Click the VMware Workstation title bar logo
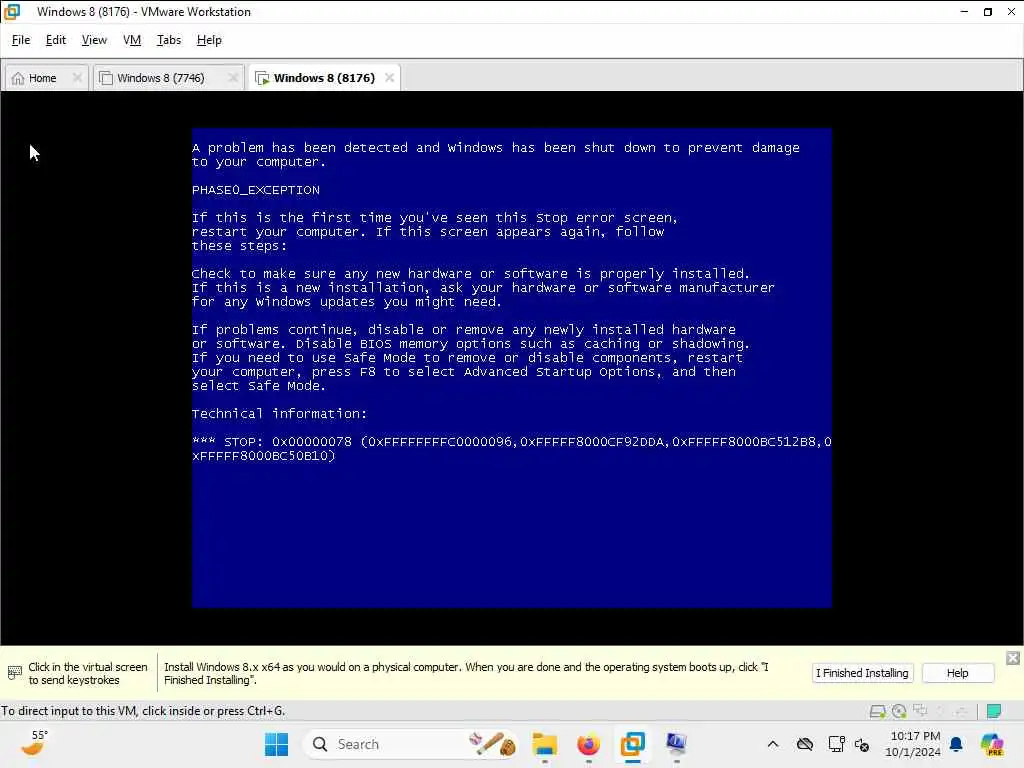The height and width of the screenshot is (768, 1024). point(12,12)
